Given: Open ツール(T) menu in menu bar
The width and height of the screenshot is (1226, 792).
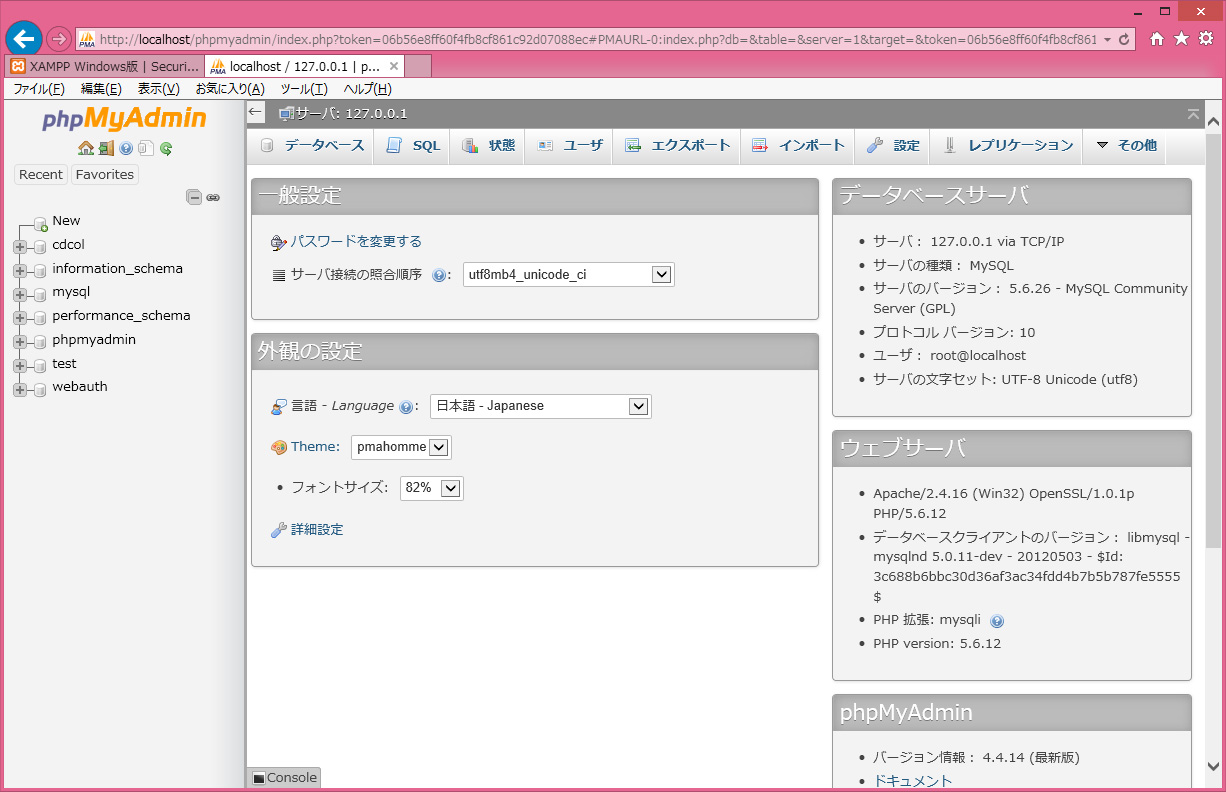Looking at the screenshot, I should click(x=303, y=89).
